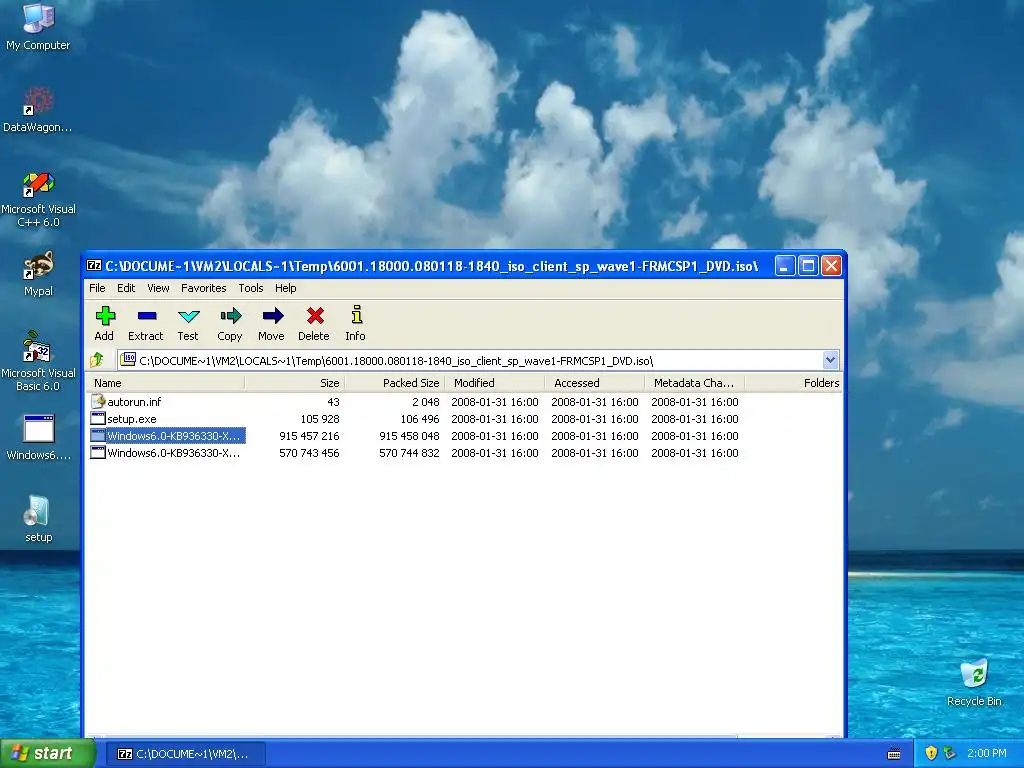
Task: Open the Favorites menu
Action: tap(204, 288)
